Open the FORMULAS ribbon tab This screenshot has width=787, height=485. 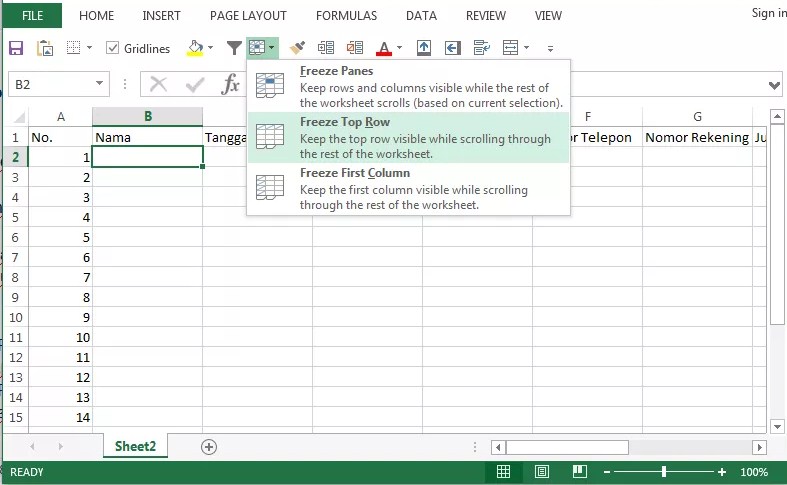(346, 16)
